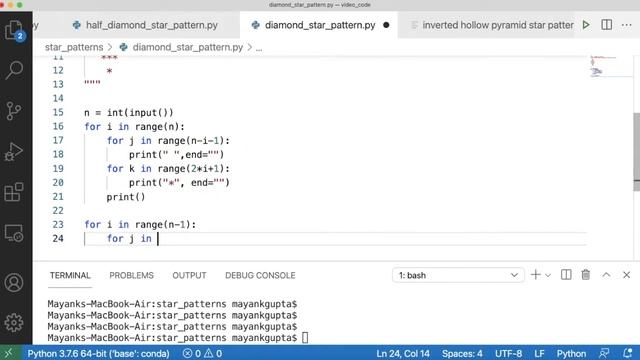Expand the new terminal launch profile arrow

(548, 276)
